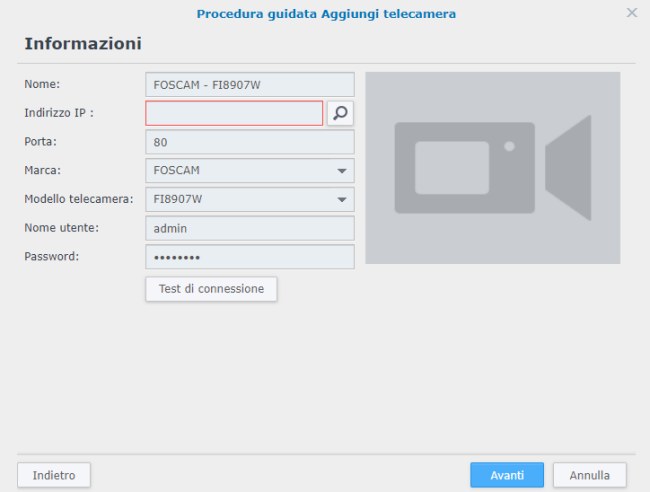The height and width of the screenshot is (492, 650).
Task: Click the Procedura guidata Aggiungi telecamera title
Action: click(326, 14)
